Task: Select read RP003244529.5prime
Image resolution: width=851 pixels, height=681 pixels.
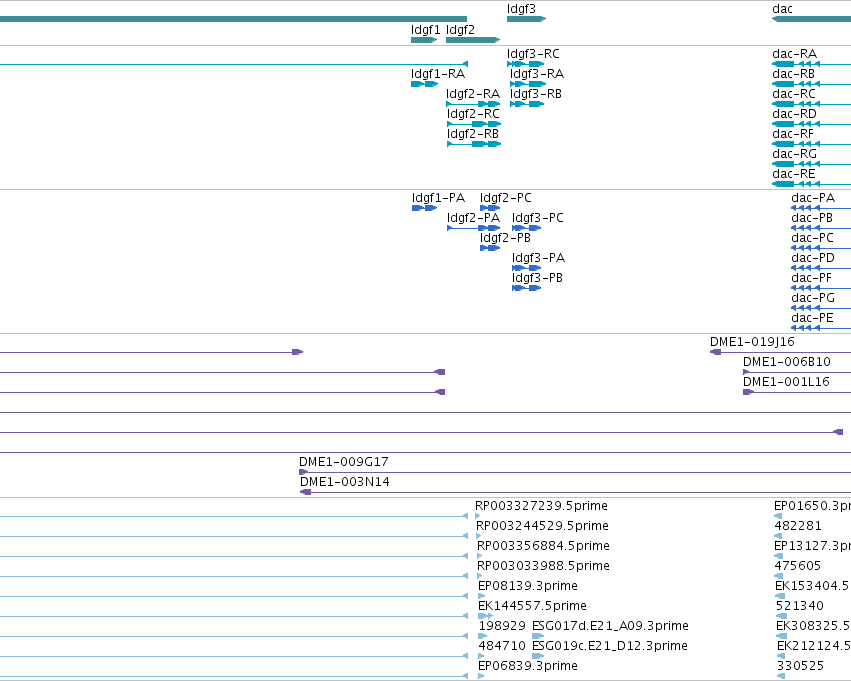Action: [542, 526]
